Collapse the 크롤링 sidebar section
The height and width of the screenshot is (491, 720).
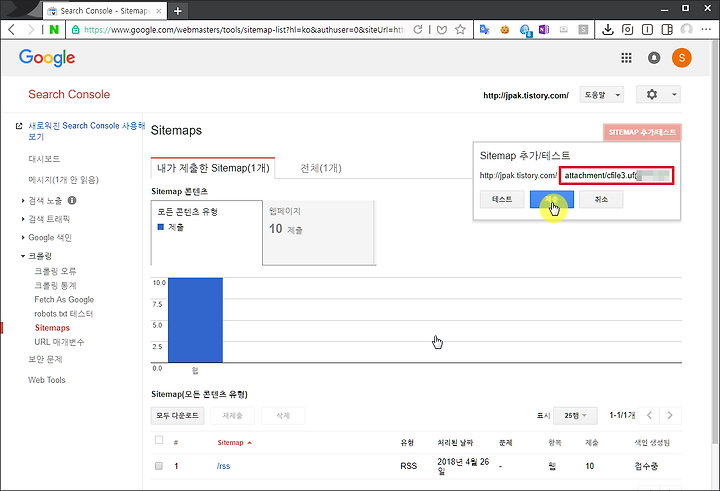click(x=23, y=256)
